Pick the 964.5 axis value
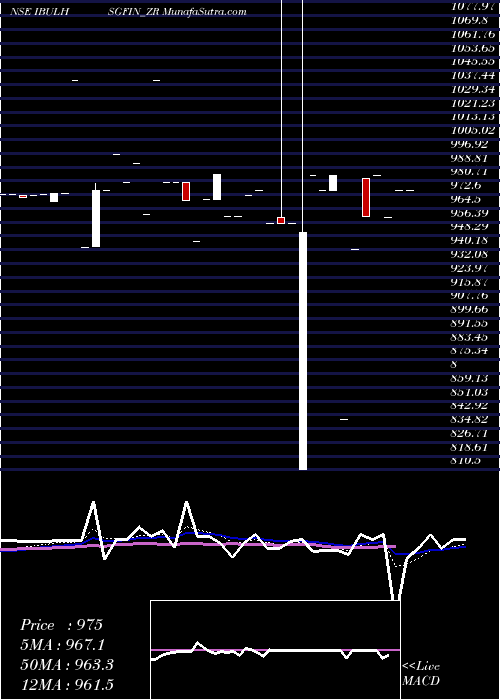The width and height of the screenshot is (500, 700). (x=466, y=199)
